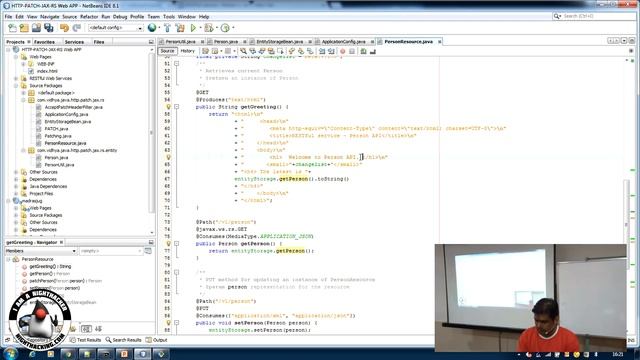
Task: Click the editor Find Selection magnifier icon
Action: click(x=243, y=51)
